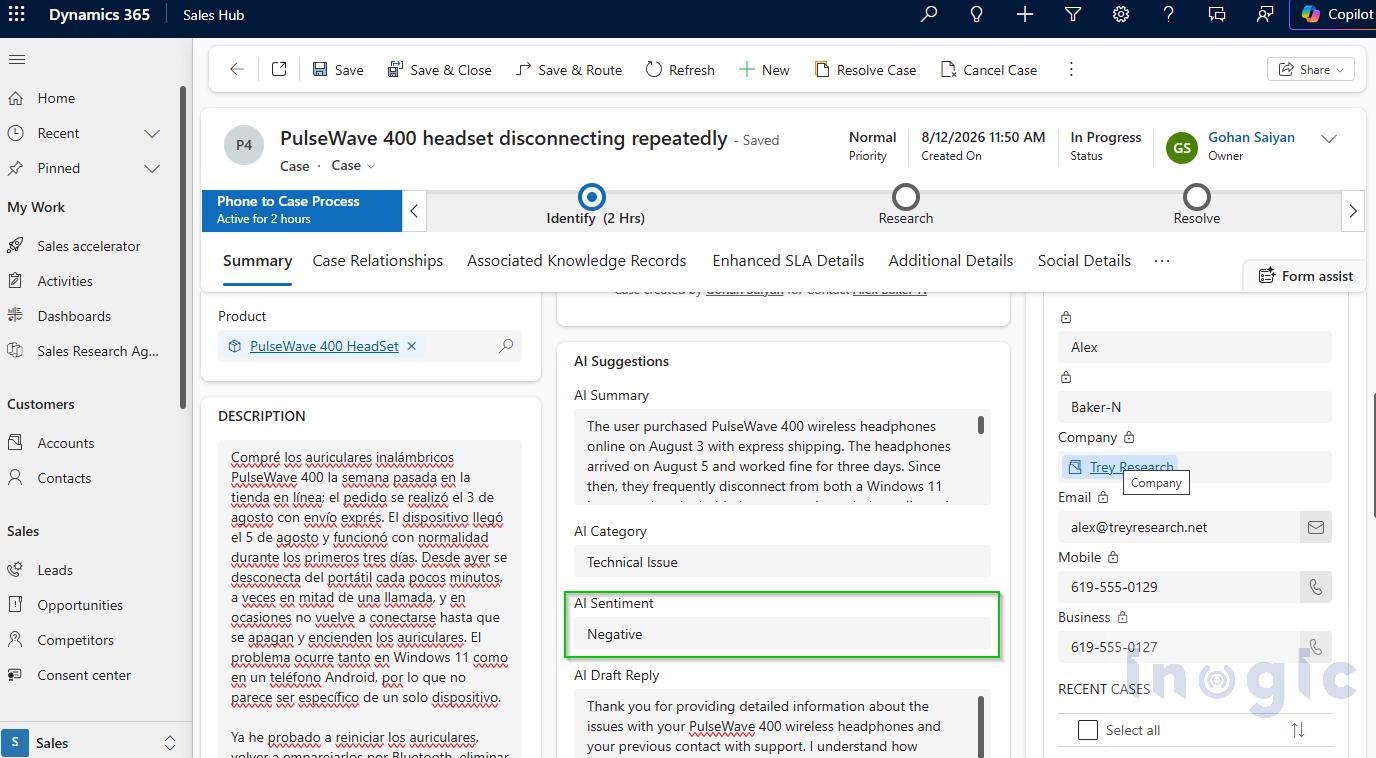1376x758 pixels.
Task: Click Cancel Case command
Action: coord(989,70)
